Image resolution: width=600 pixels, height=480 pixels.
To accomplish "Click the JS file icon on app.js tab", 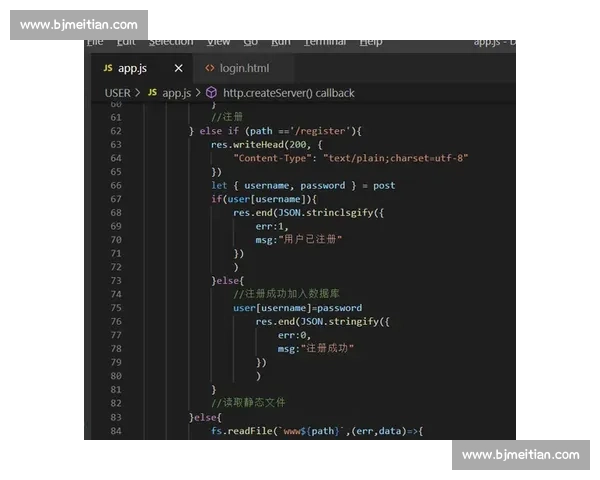I will (x=107, y=68).
